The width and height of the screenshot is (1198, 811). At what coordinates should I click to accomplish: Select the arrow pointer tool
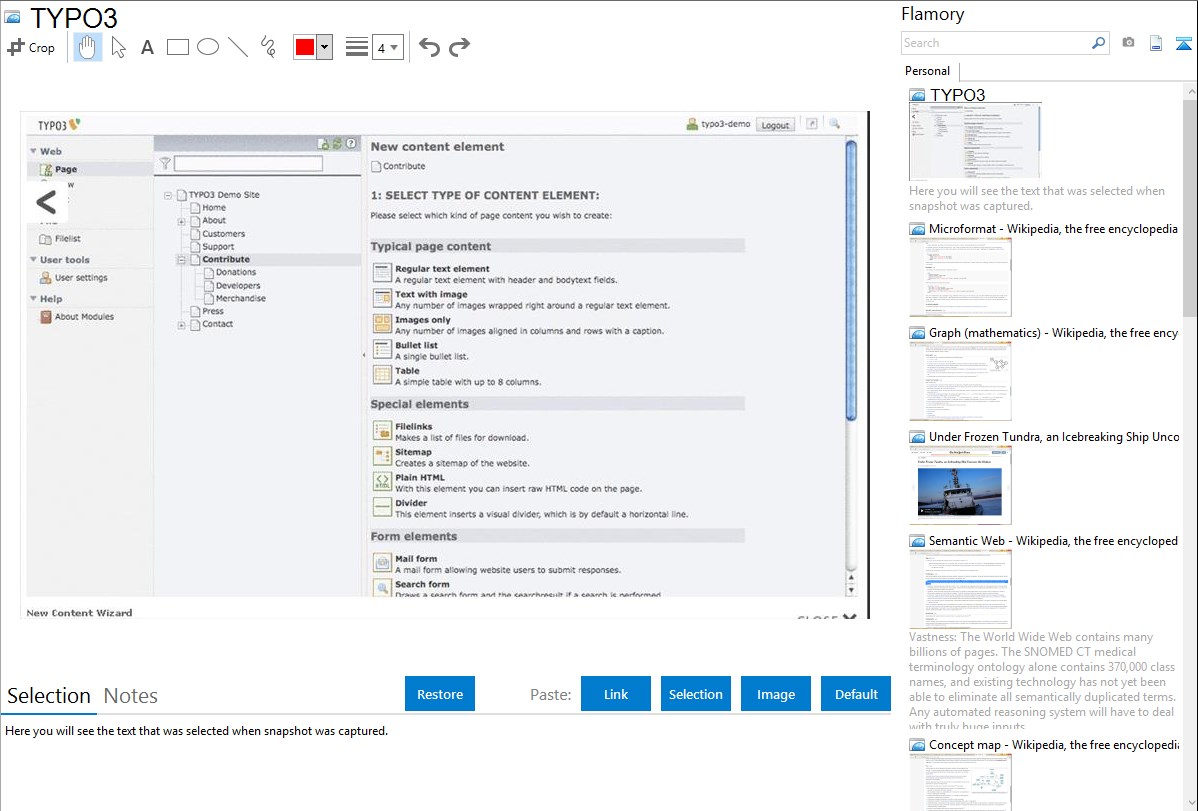click(118, 47)
